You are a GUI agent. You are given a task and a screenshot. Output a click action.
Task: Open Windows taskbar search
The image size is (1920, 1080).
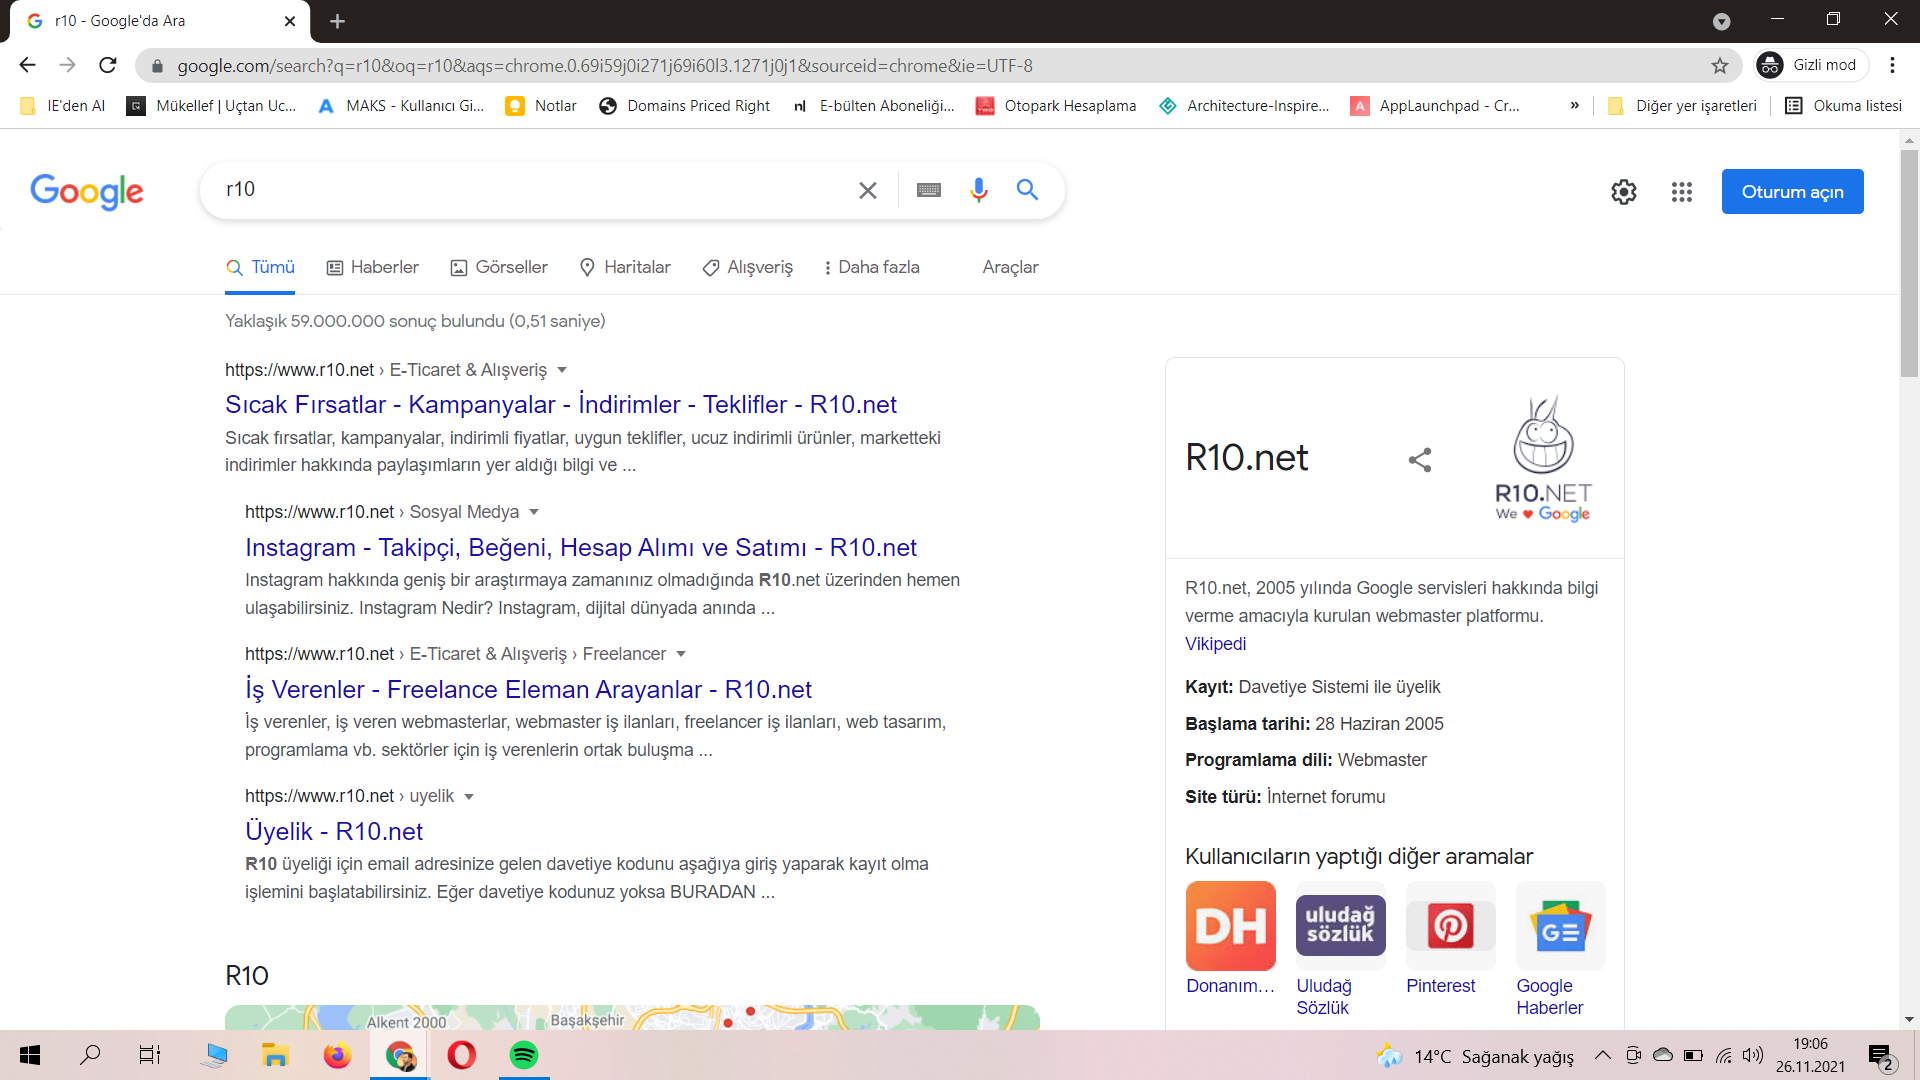tap(90, 1055)
